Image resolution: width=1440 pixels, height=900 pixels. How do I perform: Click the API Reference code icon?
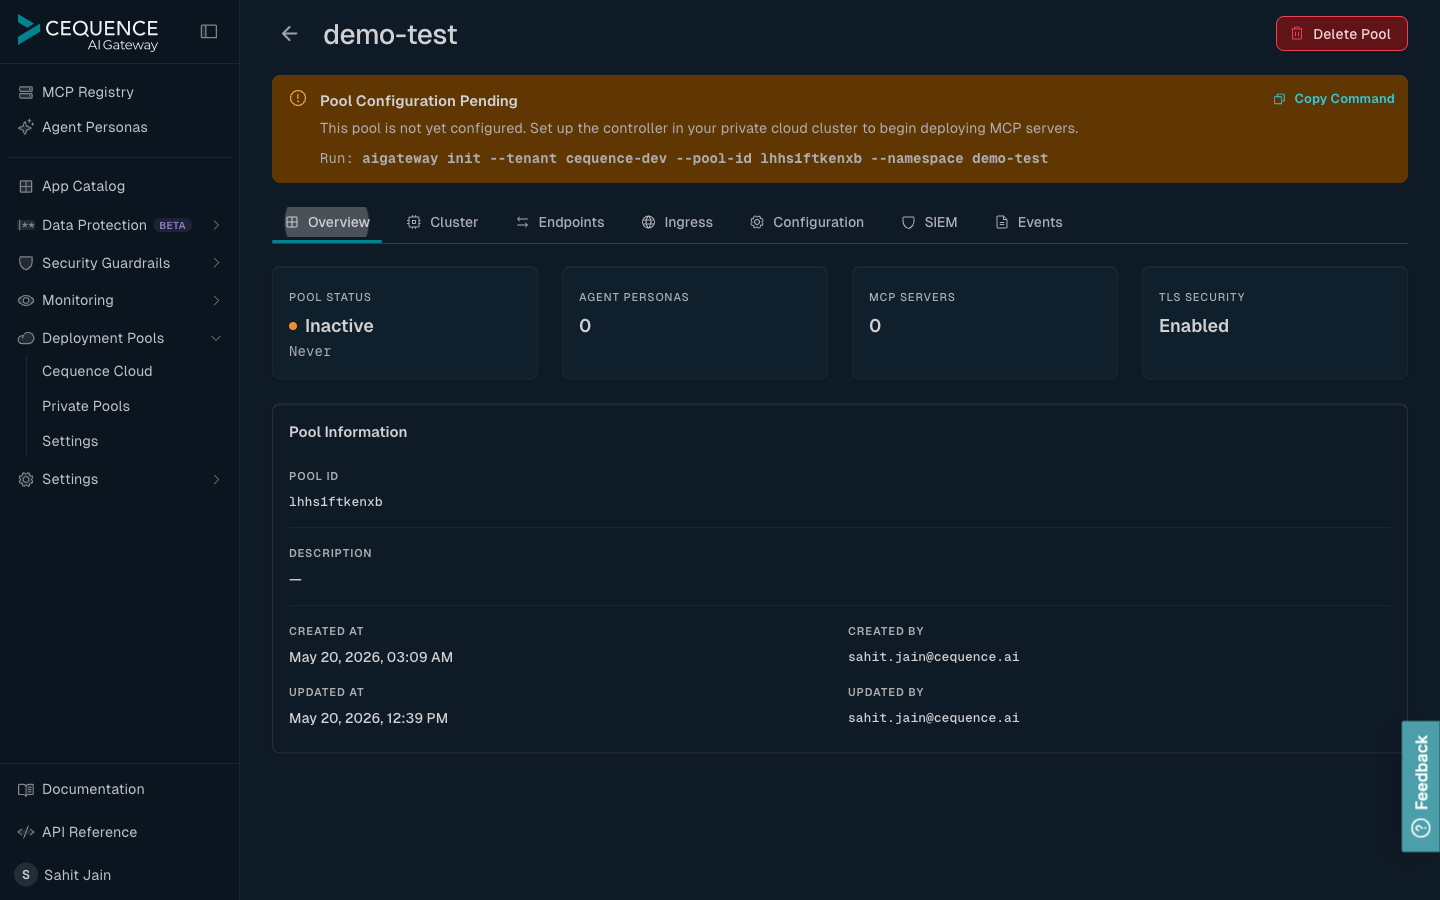click(x=26, y=832)
